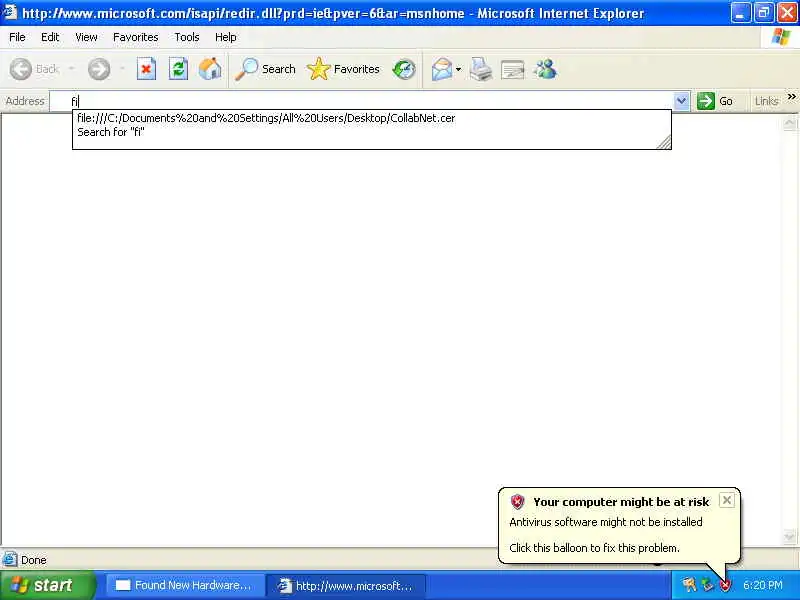Viewport: 800px width, 600px height.
Task: Click the Mail envelope icon
Action: (441, 69)
